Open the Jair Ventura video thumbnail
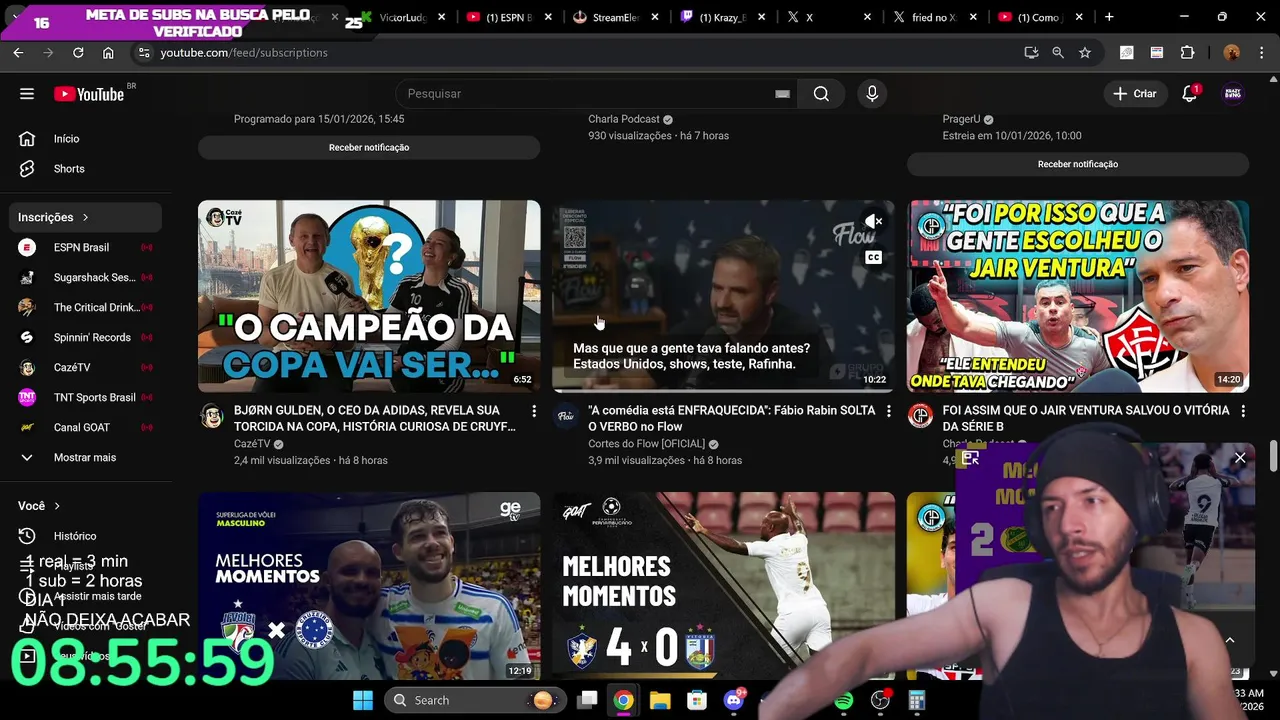The height and width of the screenshot is (720, 1280). point(1078,296)
